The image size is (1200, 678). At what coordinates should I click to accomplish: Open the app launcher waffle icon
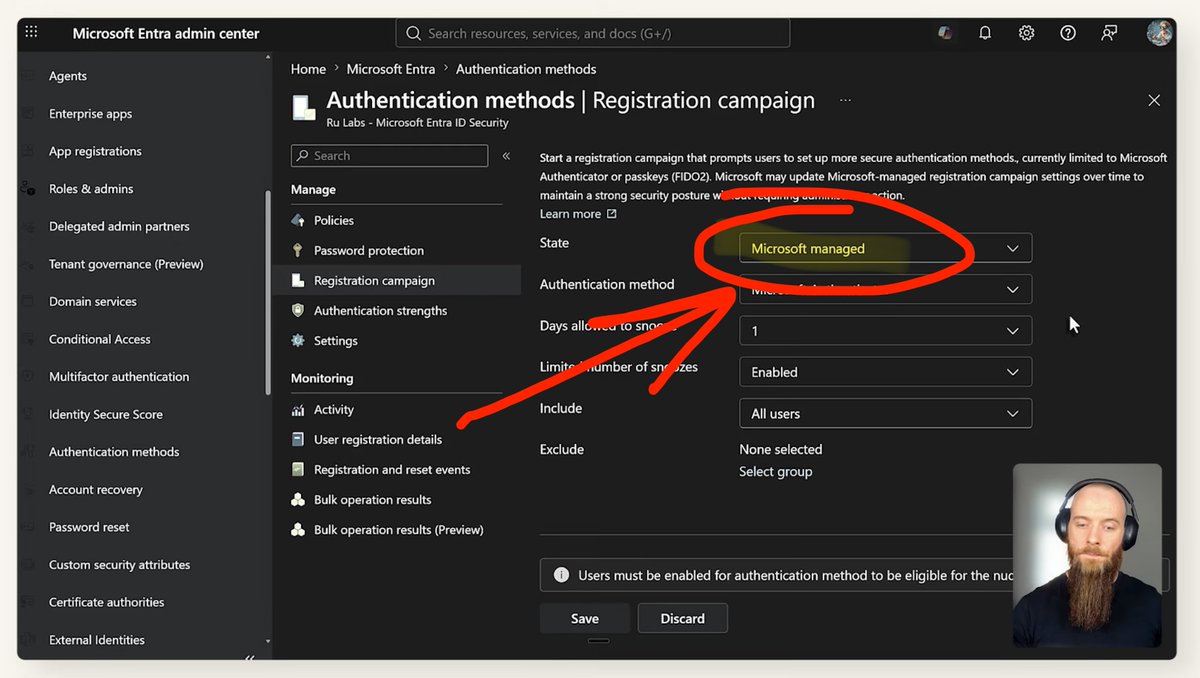pos(31,33)
